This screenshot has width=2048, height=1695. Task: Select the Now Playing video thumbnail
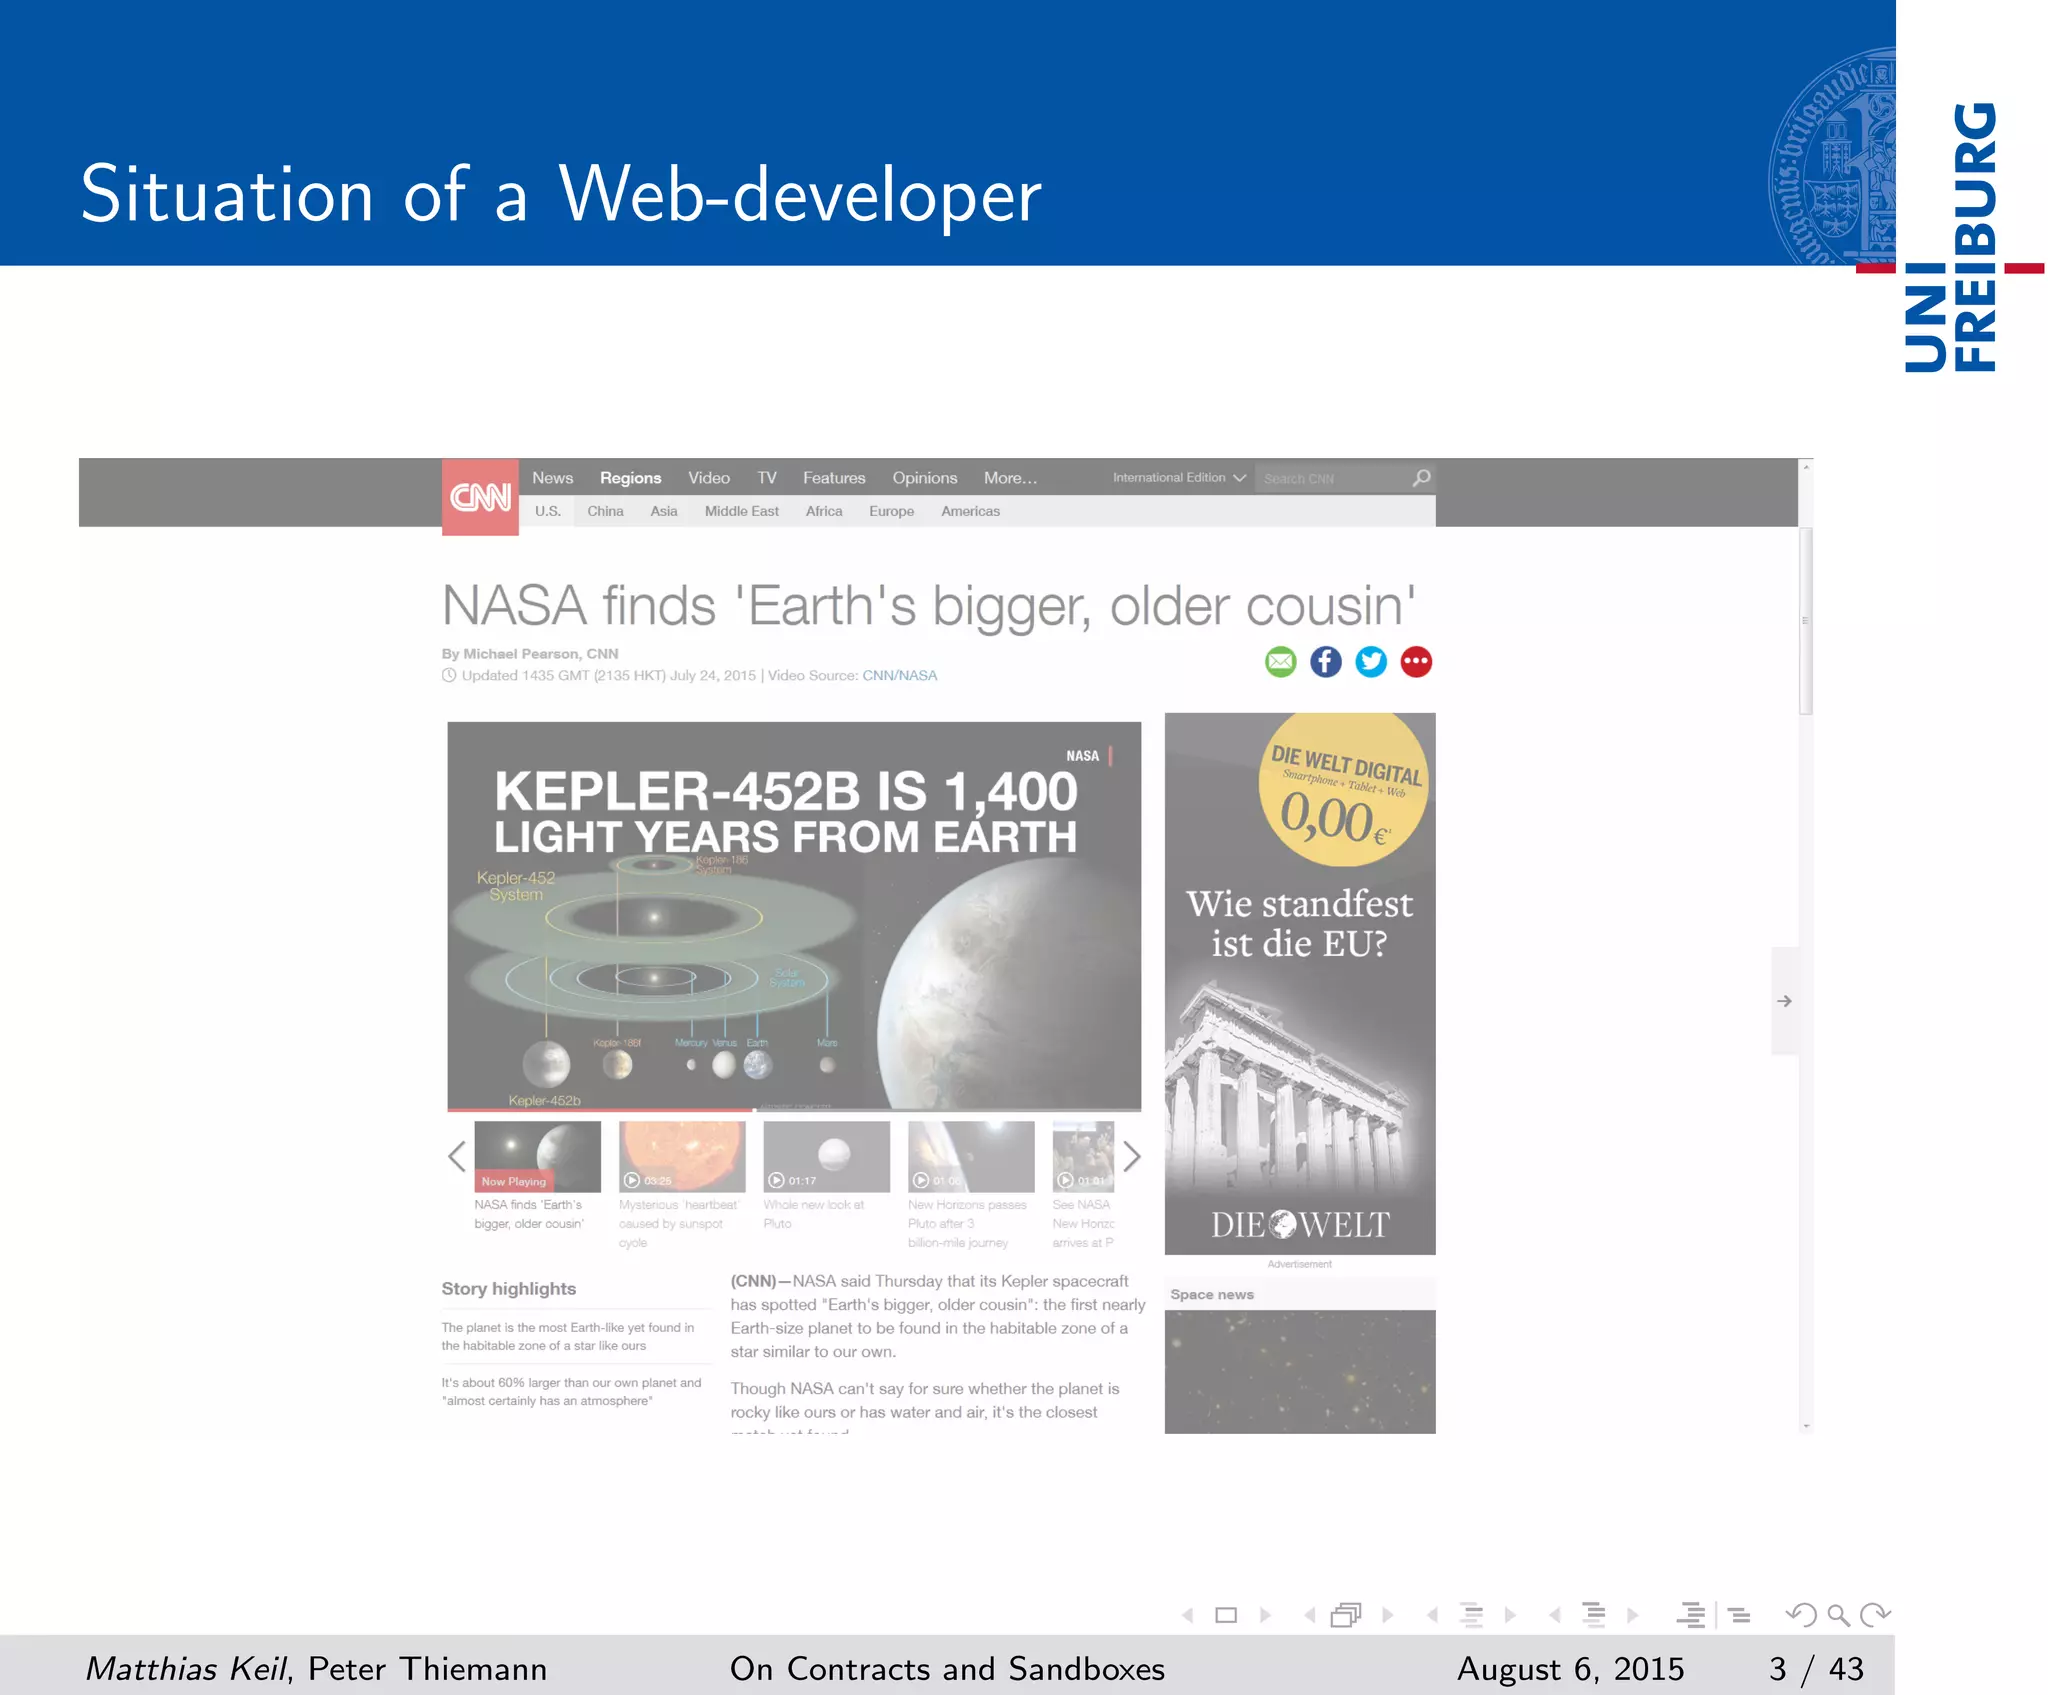coord(537,1157)
